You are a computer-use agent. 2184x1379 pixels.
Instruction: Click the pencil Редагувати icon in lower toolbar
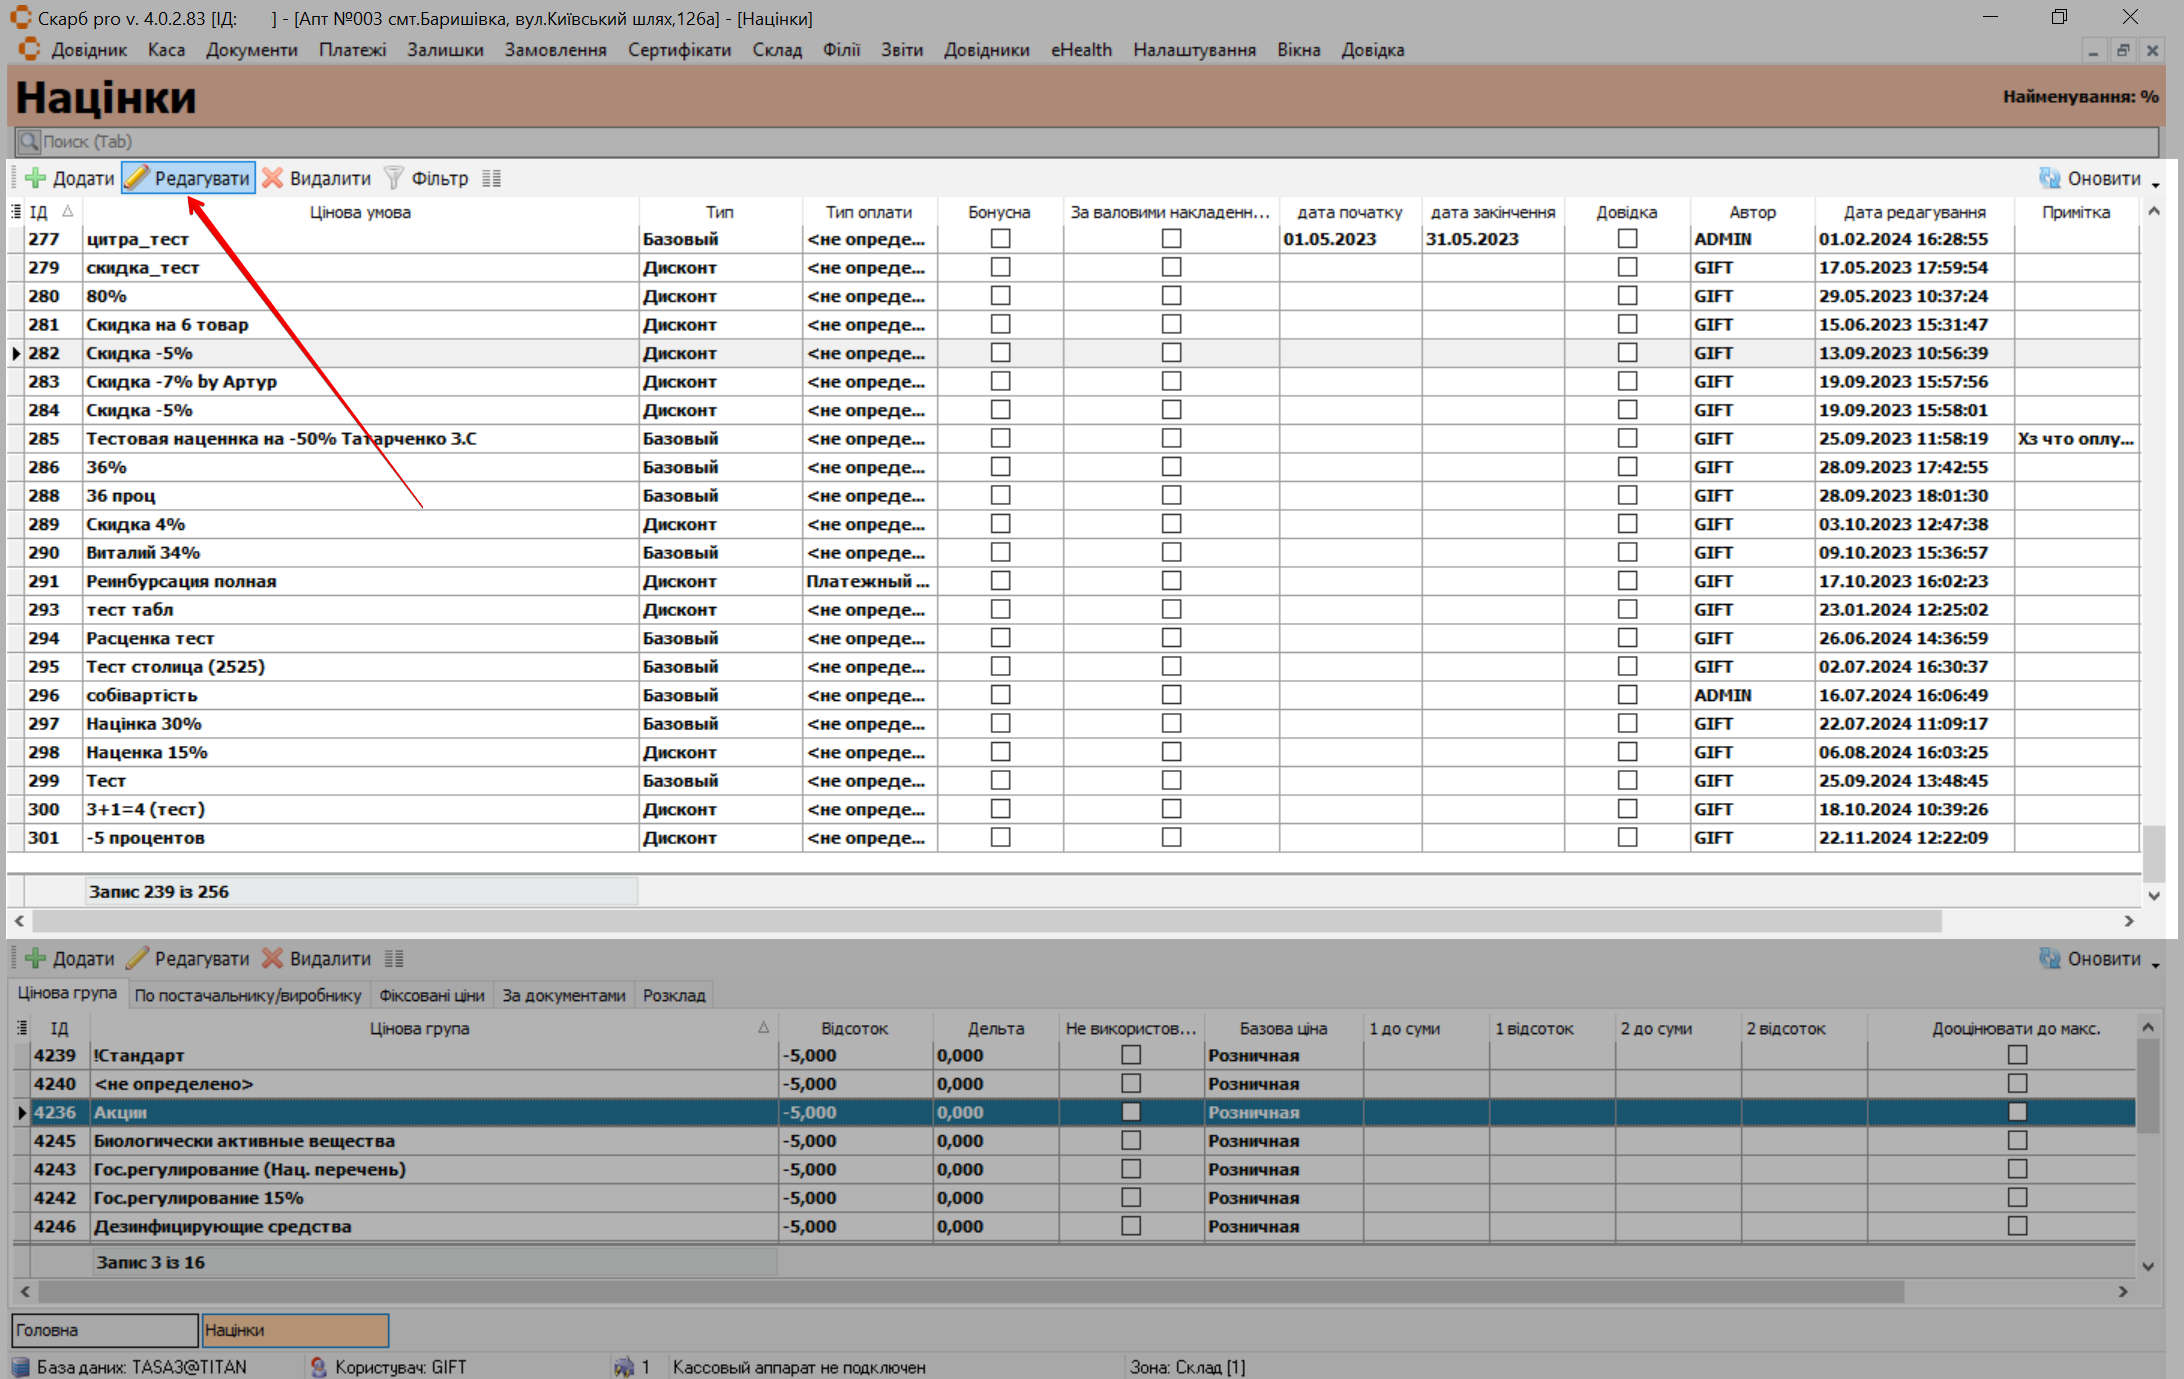pos(138,958)
